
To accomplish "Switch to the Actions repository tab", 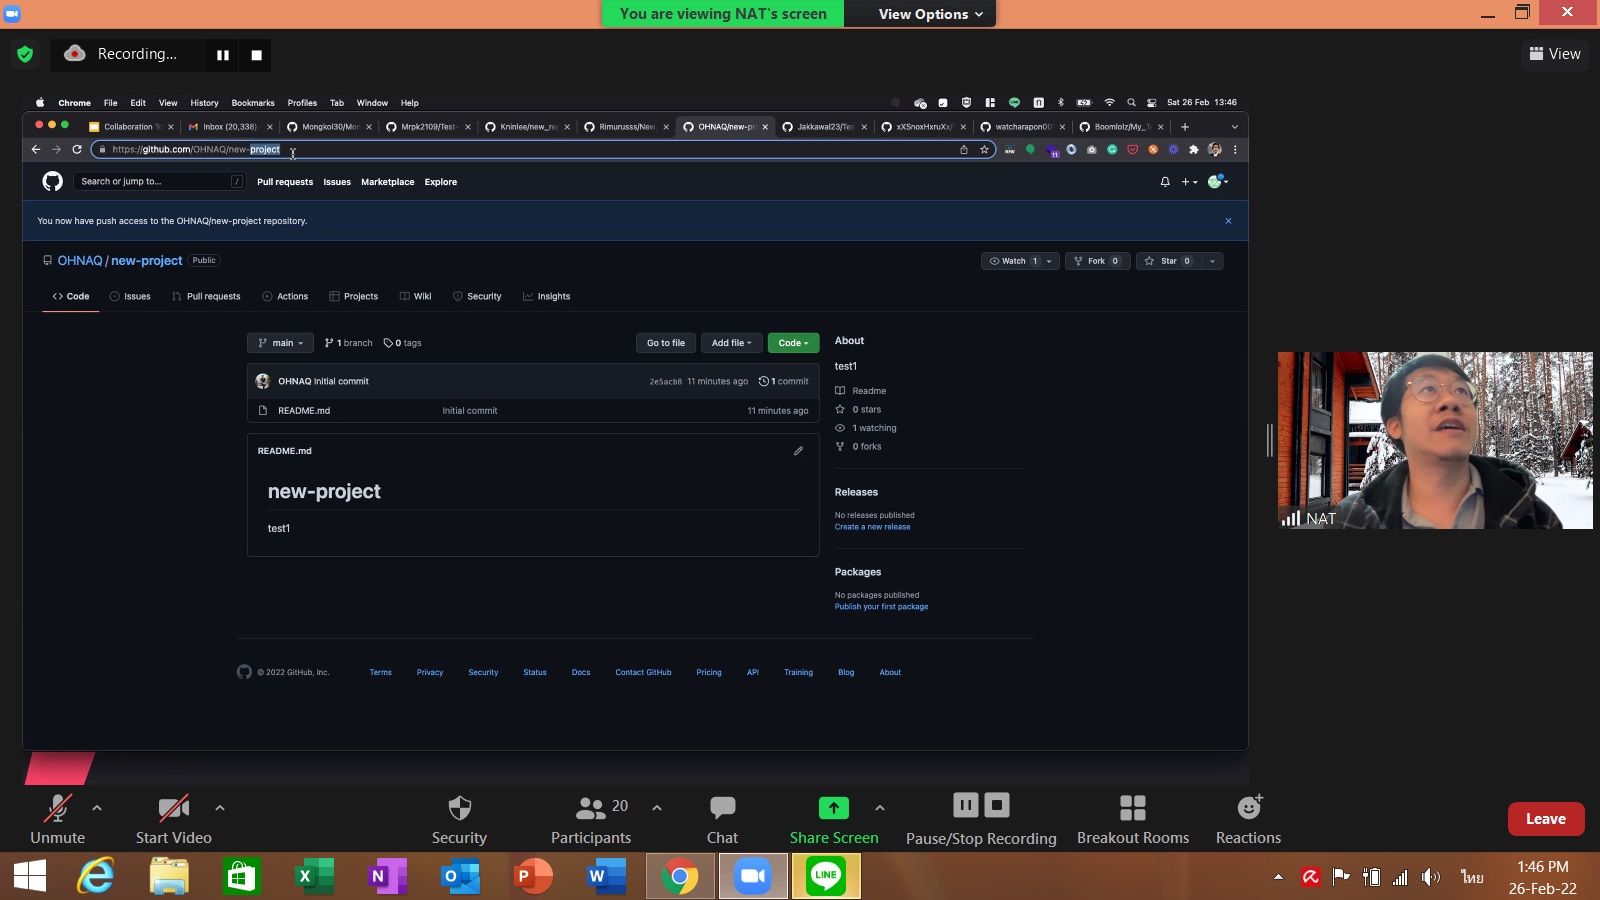I will click(285, 296).
